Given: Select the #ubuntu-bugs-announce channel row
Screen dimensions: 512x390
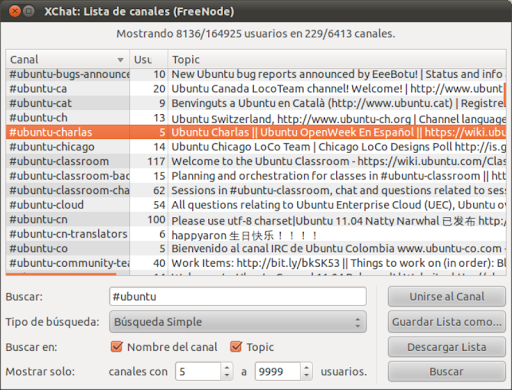Looking at the screenshot, I should click(256, 74).
